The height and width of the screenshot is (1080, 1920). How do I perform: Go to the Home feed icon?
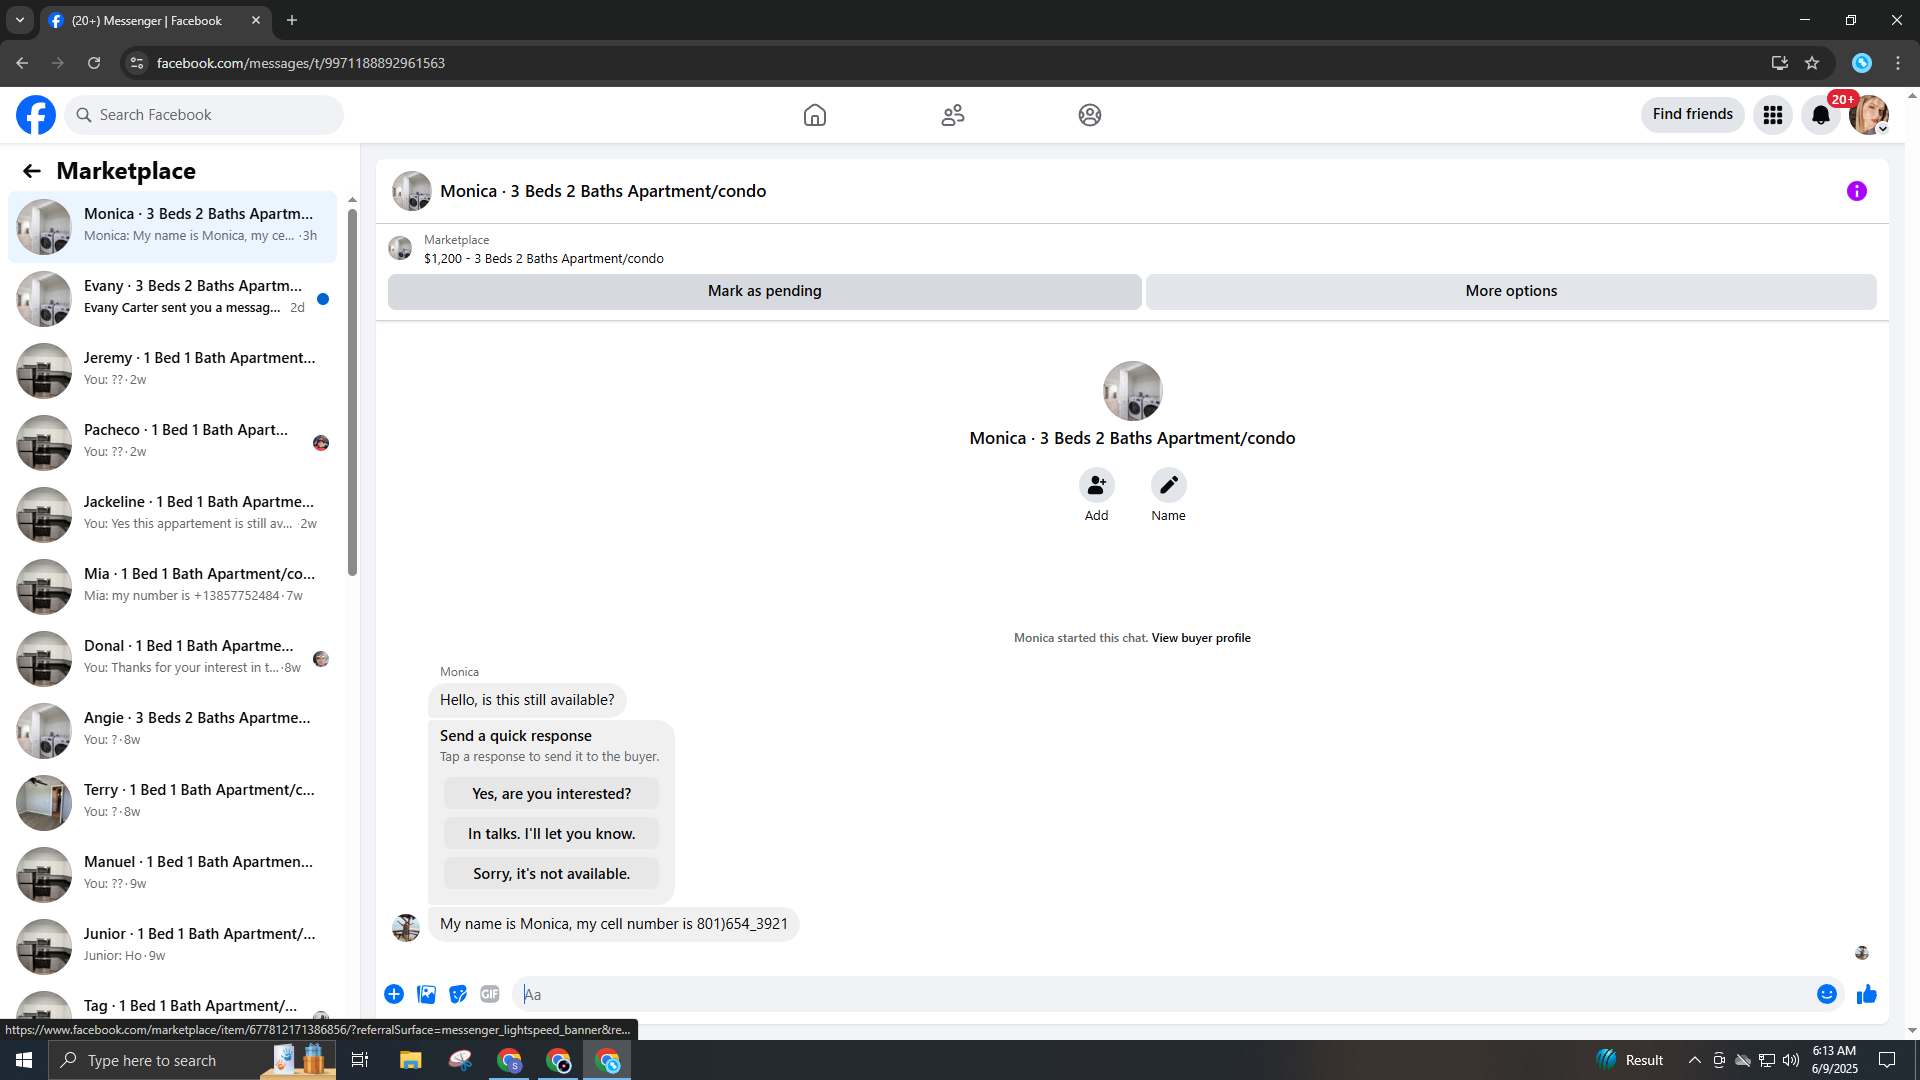point(815,115)
